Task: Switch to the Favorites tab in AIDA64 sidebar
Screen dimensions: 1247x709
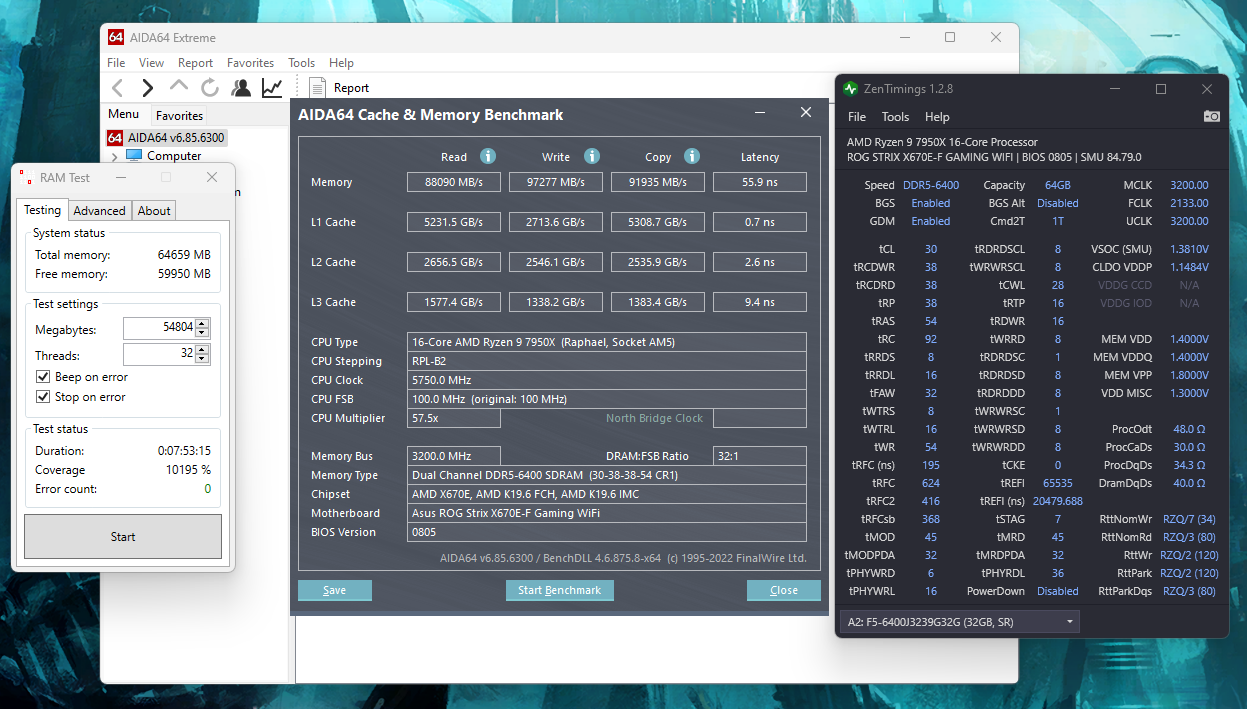Action: (179, 115)
